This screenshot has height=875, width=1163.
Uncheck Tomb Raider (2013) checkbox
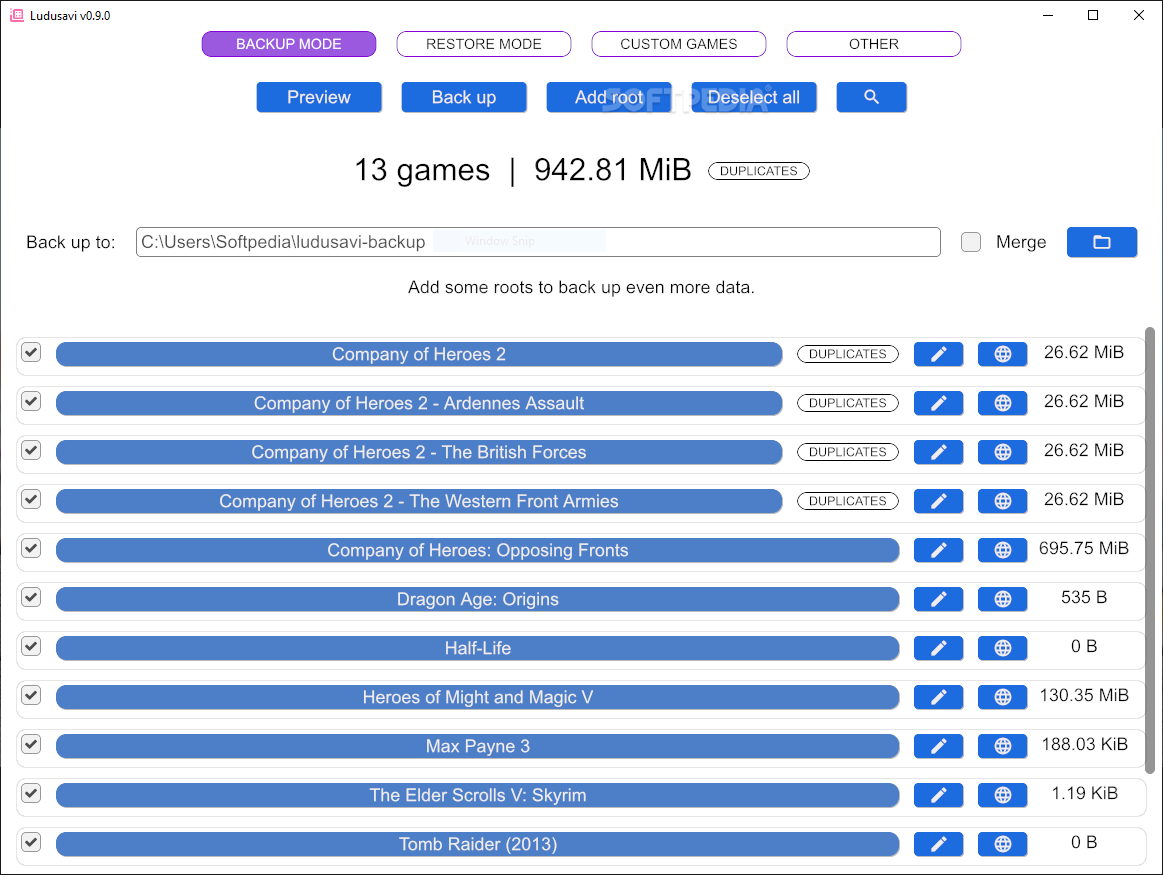[x=31, y=842]
